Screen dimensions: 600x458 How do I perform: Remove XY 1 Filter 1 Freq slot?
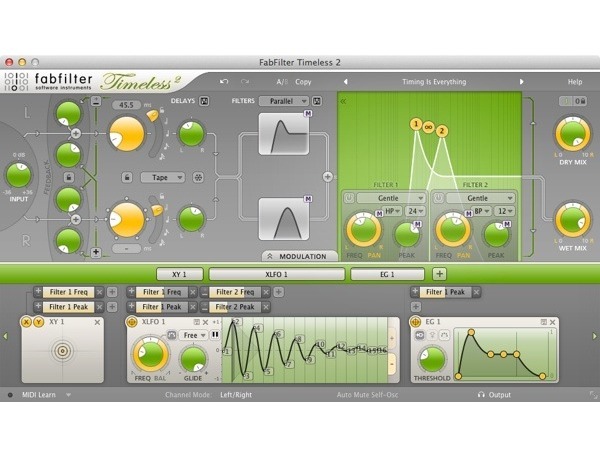[99, 292]
